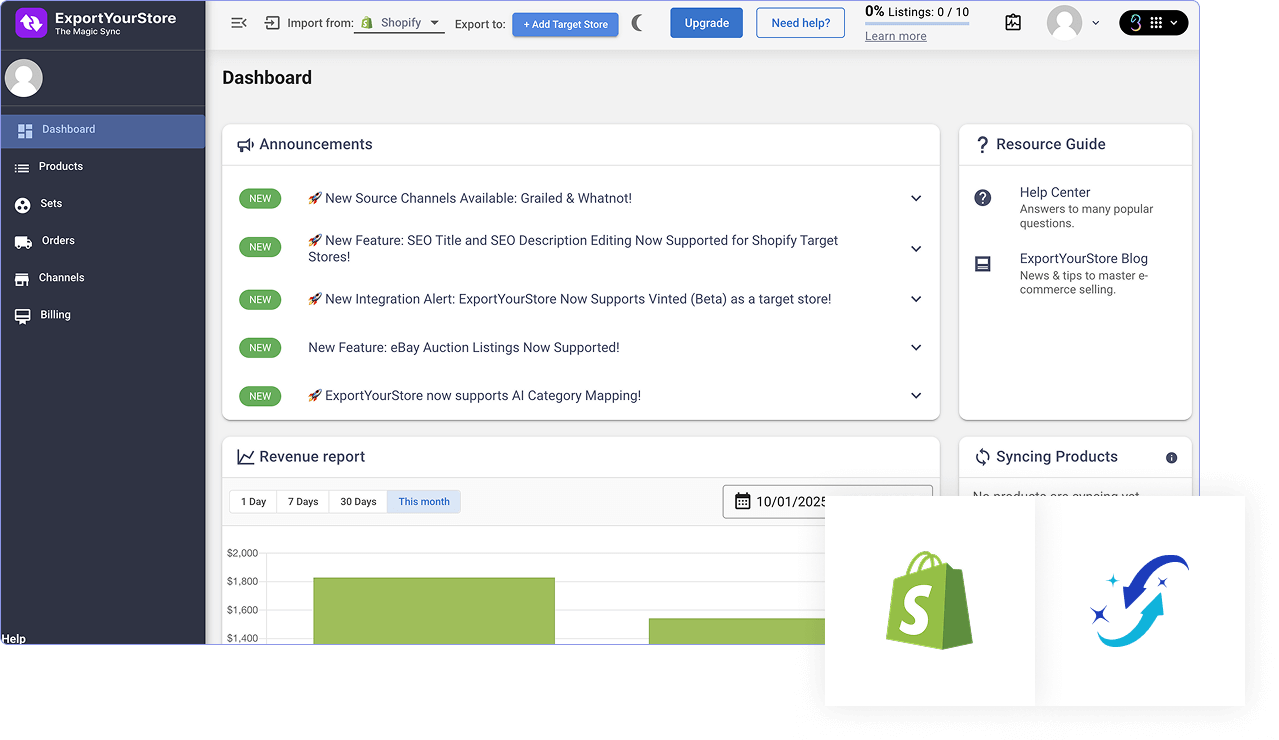The width and height of the screenshot is (1279, 740).
Task: Open the apps grid switcher pill
Action: [1153, 23]
